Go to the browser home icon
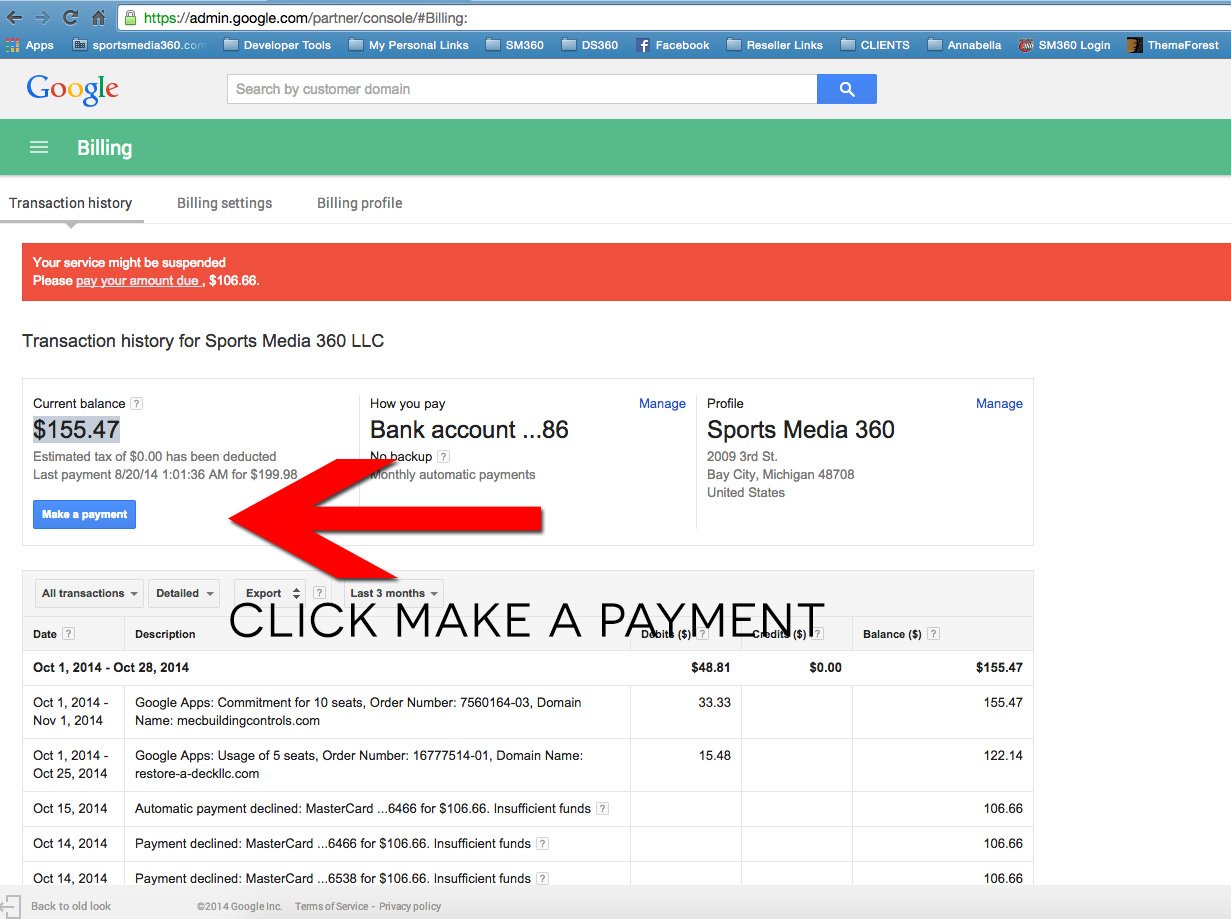The image size is (1231, 919). pos(98,18)
